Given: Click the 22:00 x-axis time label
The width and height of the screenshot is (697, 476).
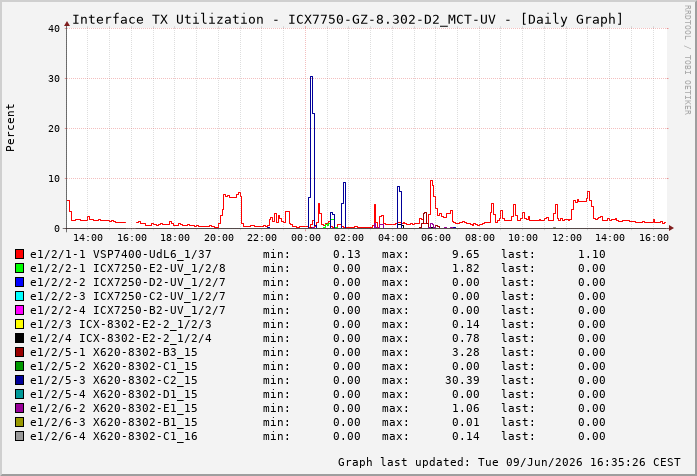Looking at the screenshot, I should pyautogui.click(x=262, y=238).
